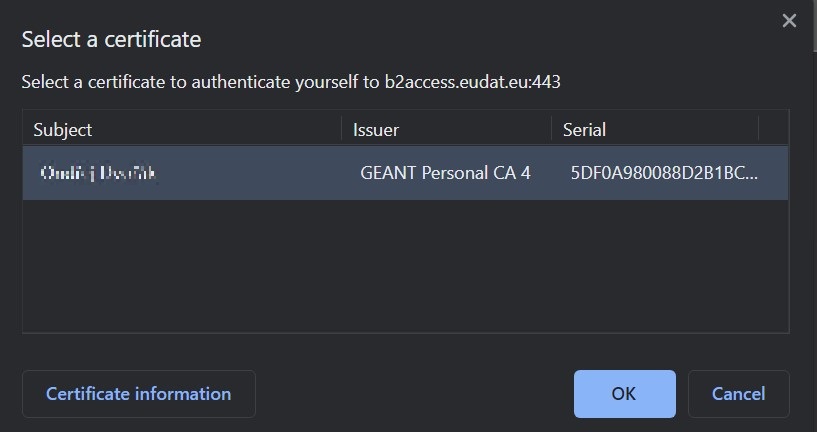The image size is (817, 432).
Task: Click the divider between Issuer and Serial headers
Action: [x=551, y=130]
